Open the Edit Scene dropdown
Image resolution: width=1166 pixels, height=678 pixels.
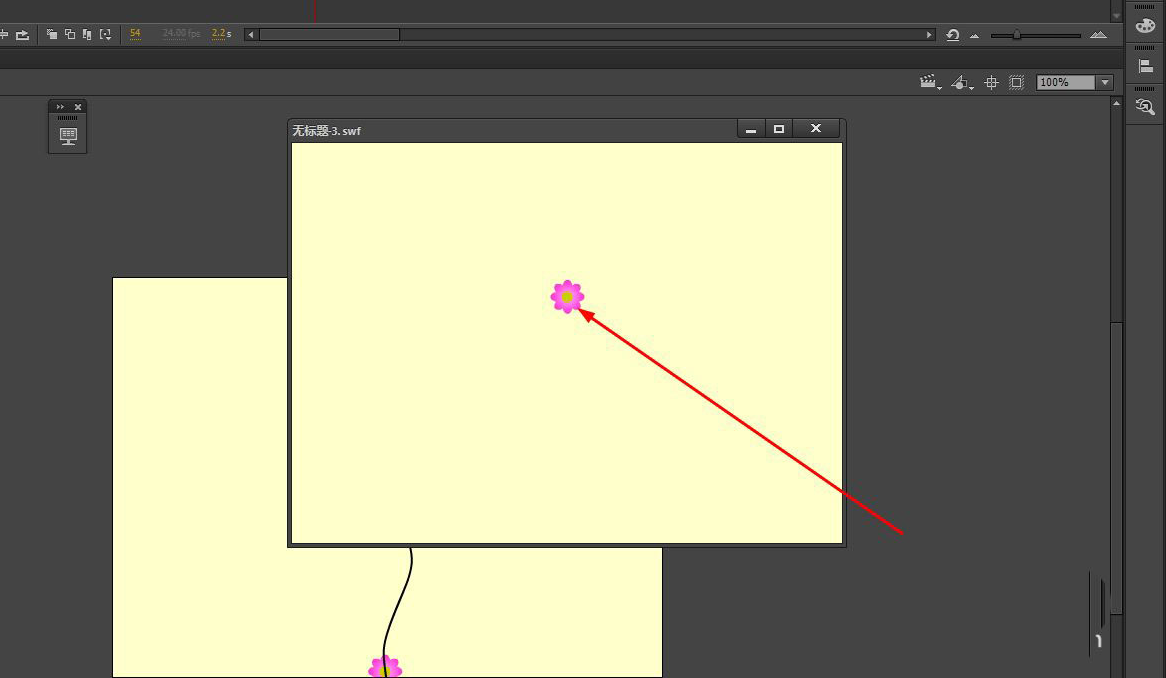[930, 83]
